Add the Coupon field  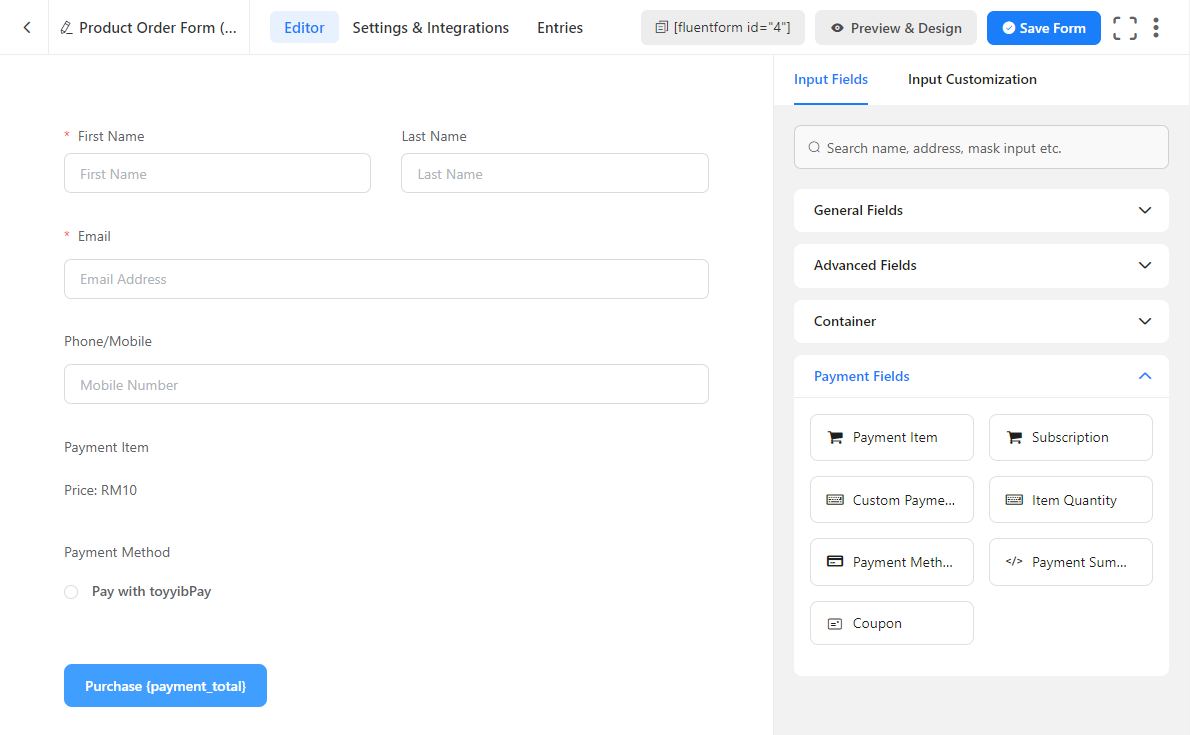pos(891,623)
